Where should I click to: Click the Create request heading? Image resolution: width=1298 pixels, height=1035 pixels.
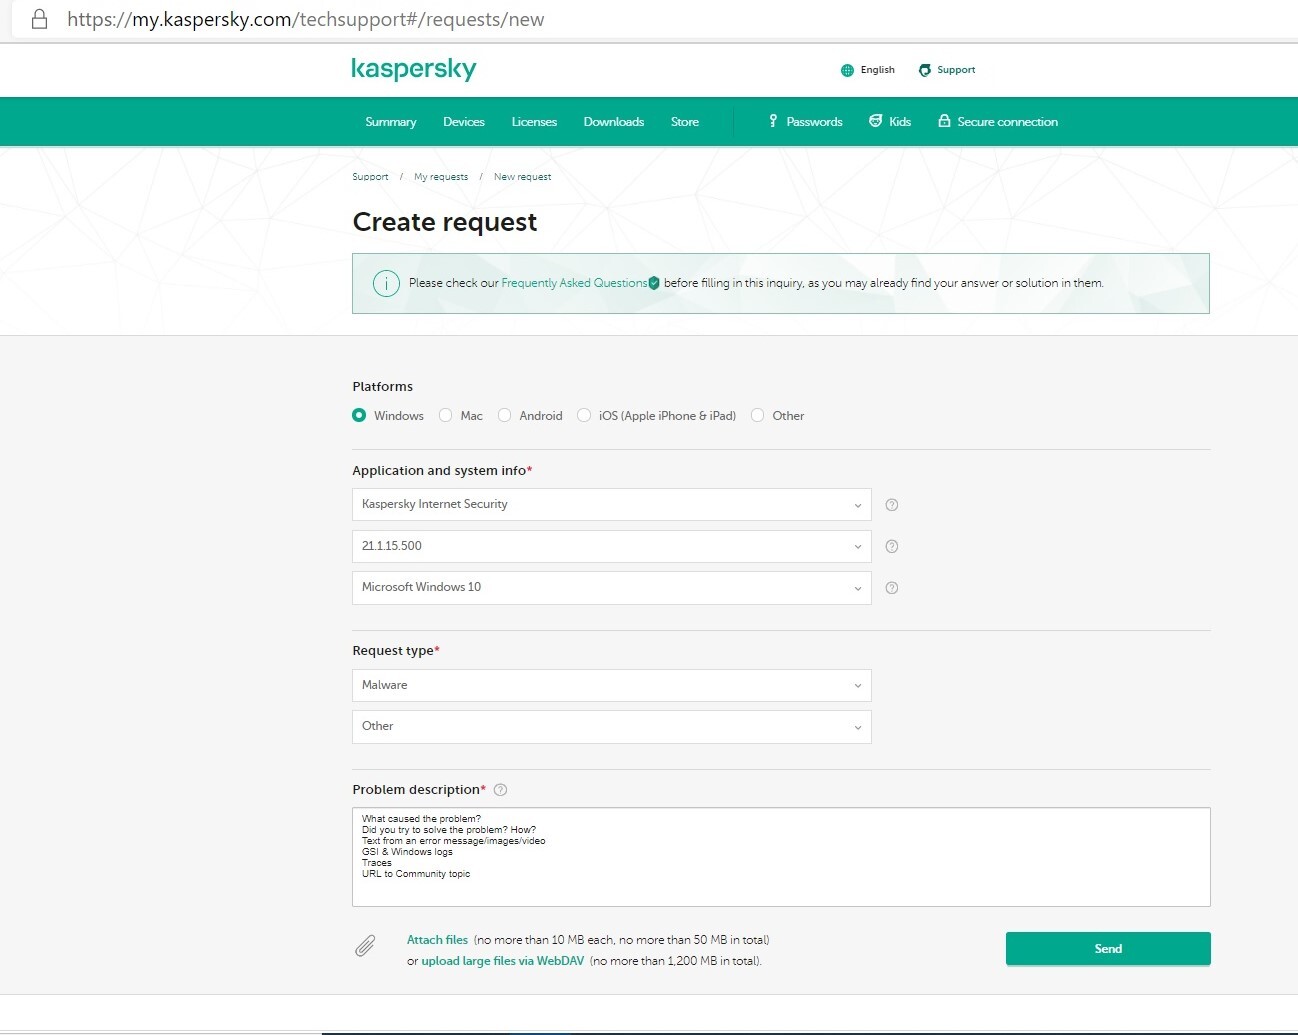445,222
